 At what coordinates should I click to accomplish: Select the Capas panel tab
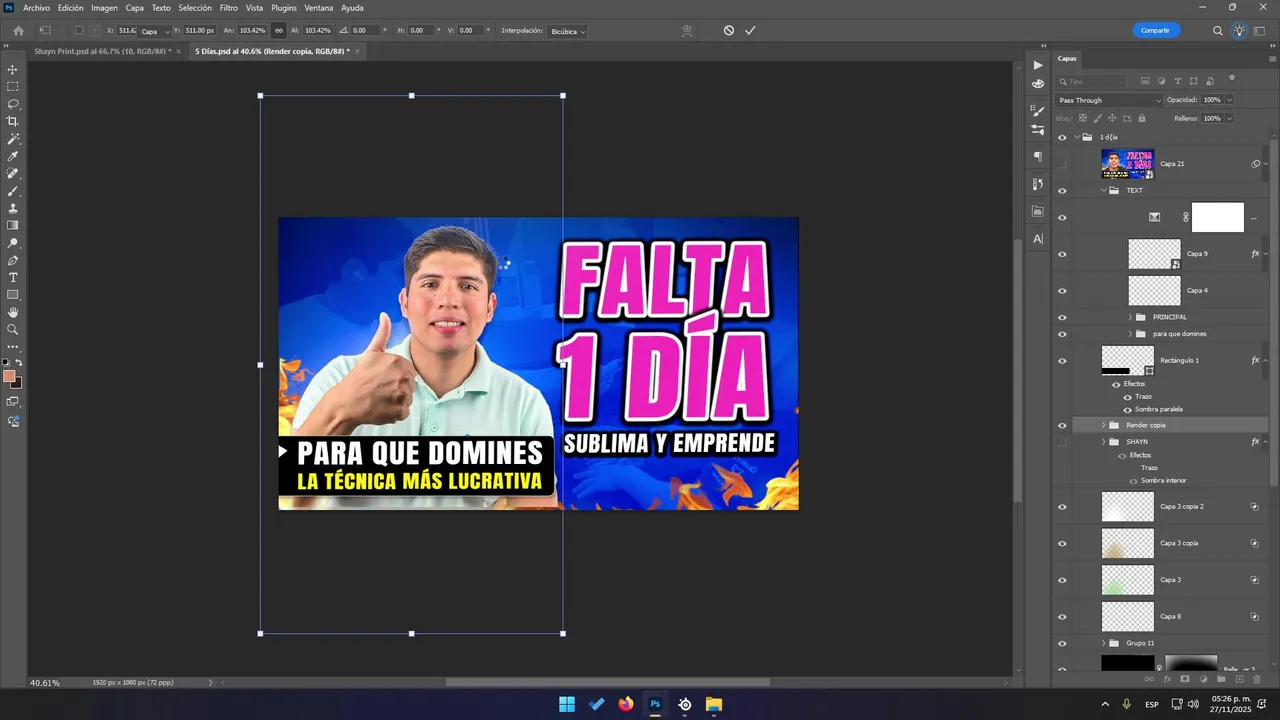1068,59
